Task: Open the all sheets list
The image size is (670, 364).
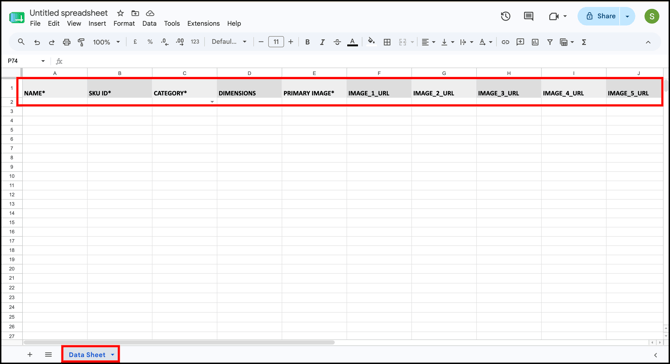Action: click(48, 355)
